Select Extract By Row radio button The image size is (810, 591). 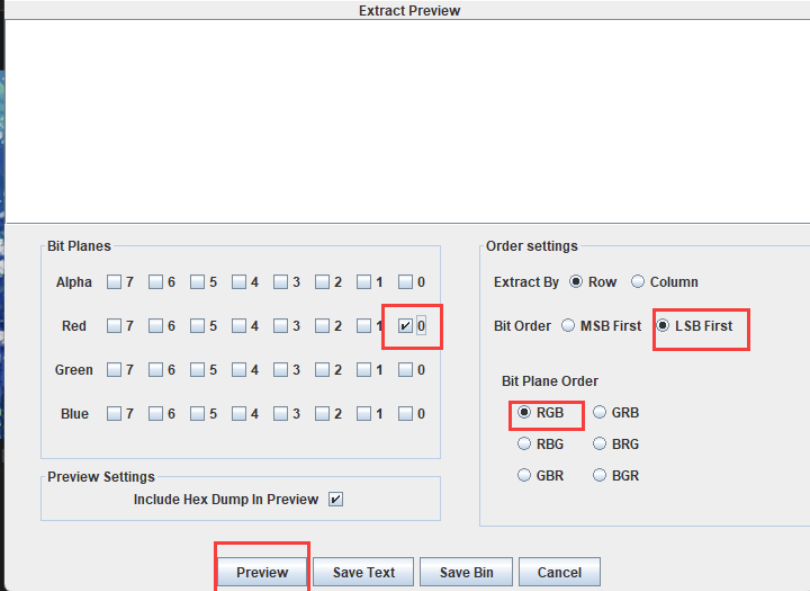pos(576,282)
